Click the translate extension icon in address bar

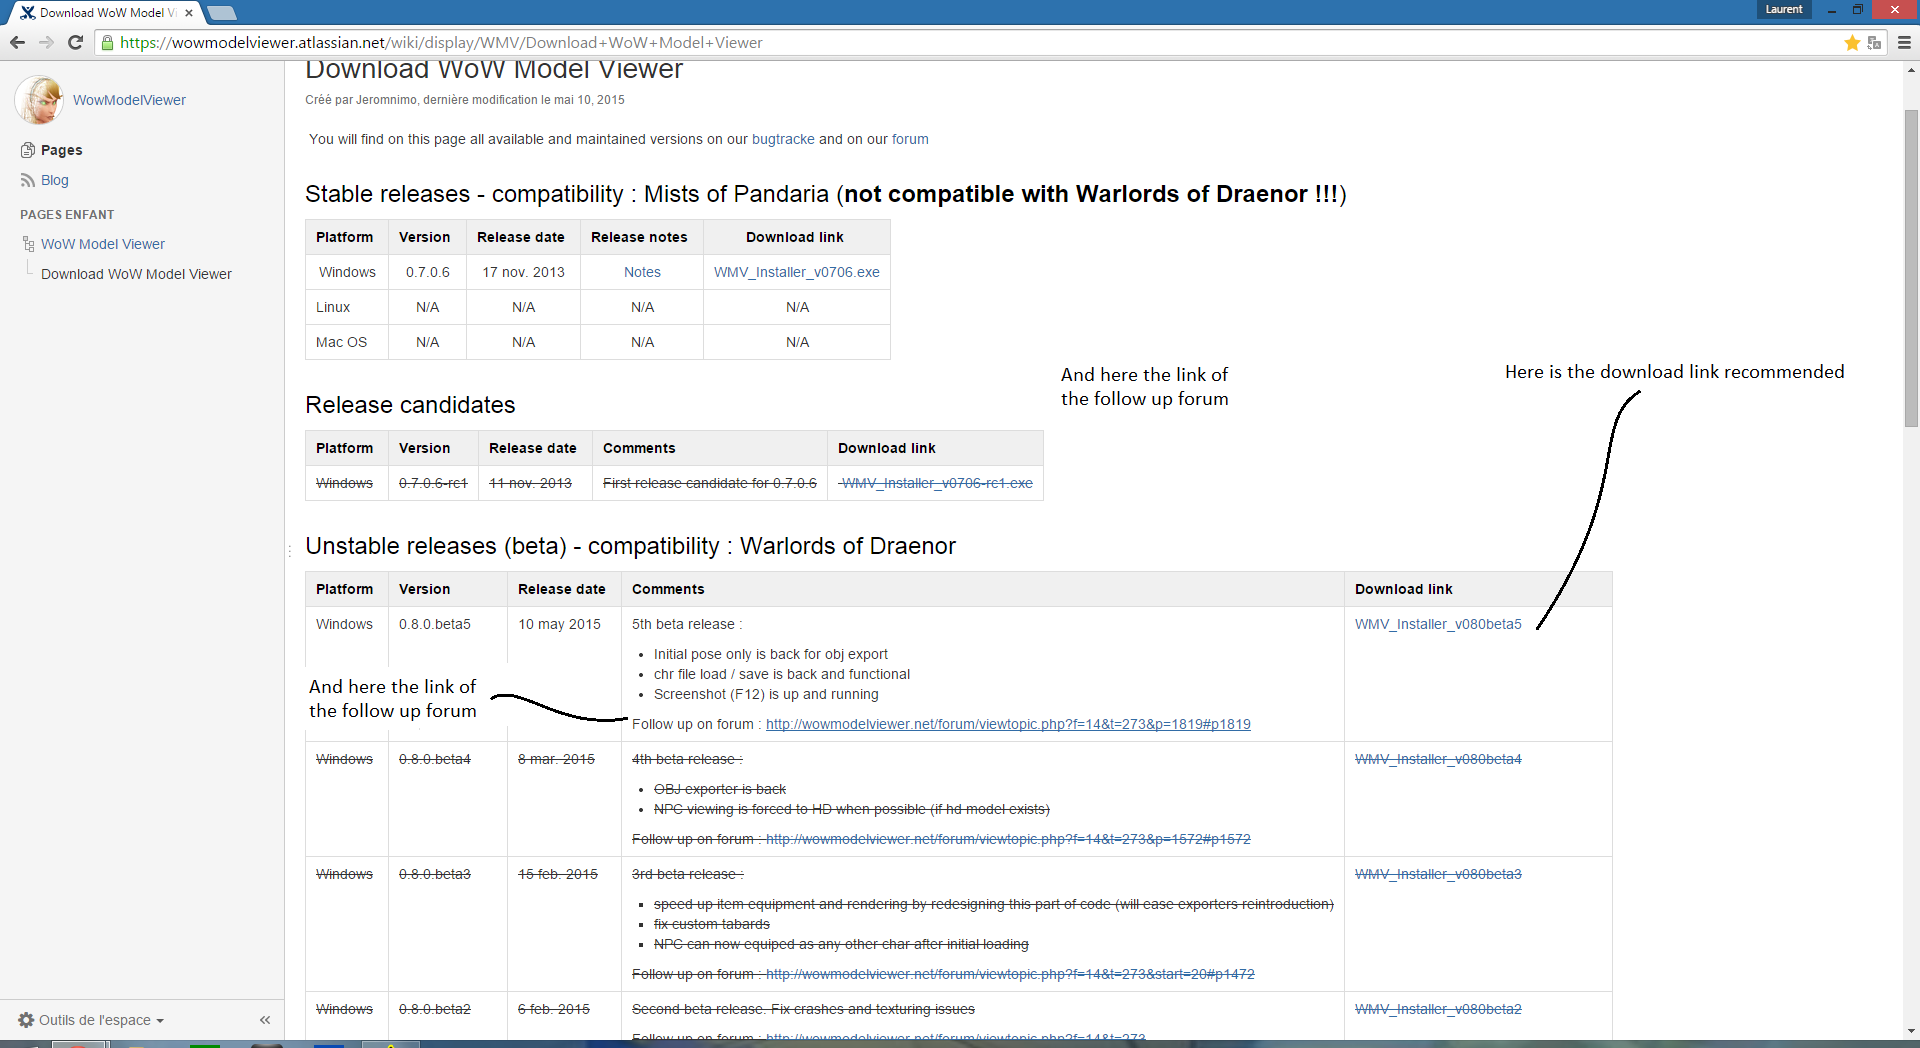point(1875,42)
